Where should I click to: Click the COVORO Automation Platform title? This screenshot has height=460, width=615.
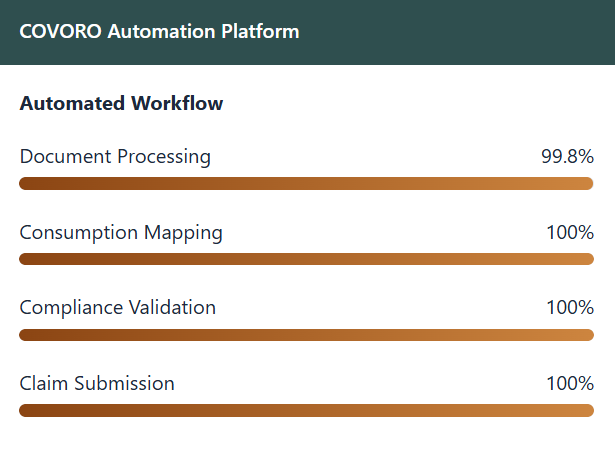[159, 31]
